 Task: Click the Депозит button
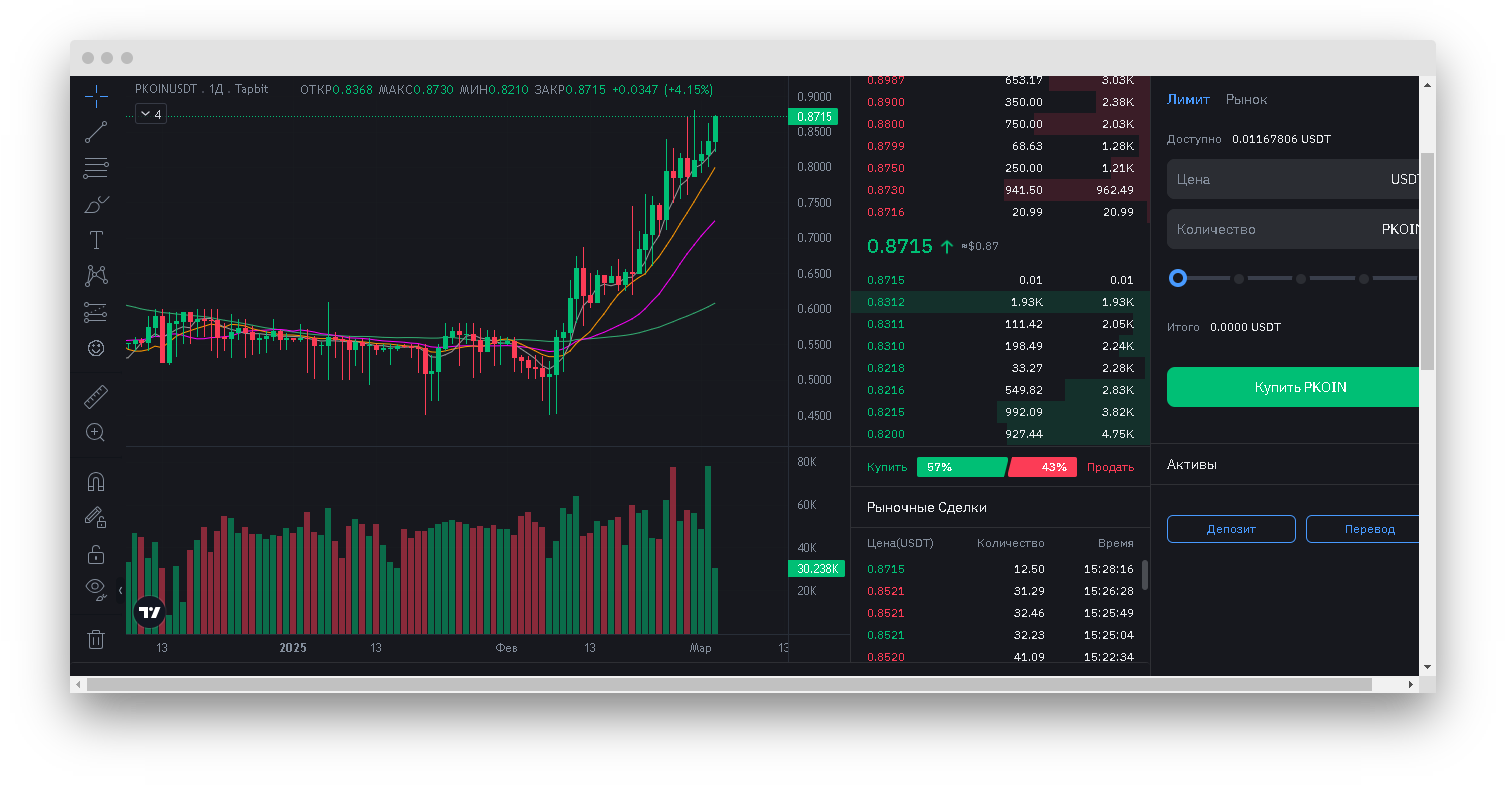click(1231, 529)
